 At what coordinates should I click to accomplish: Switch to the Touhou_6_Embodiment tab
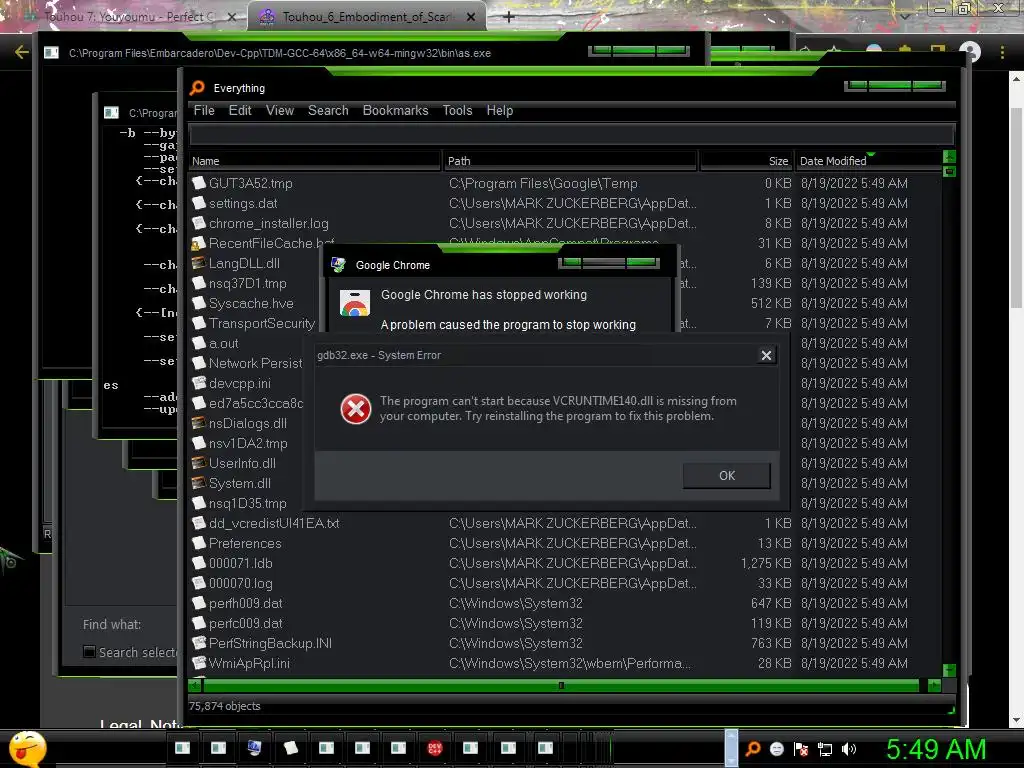click(366, 17)
